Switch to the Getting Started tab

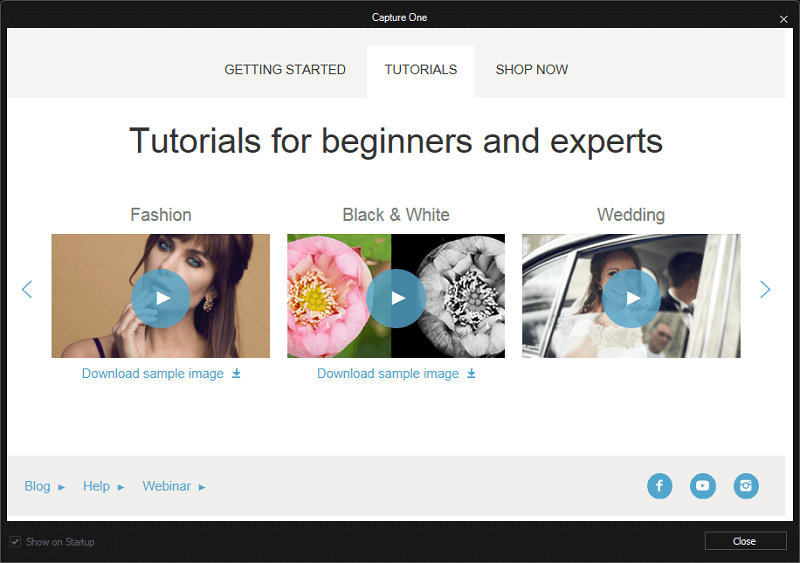click(285, 69)
